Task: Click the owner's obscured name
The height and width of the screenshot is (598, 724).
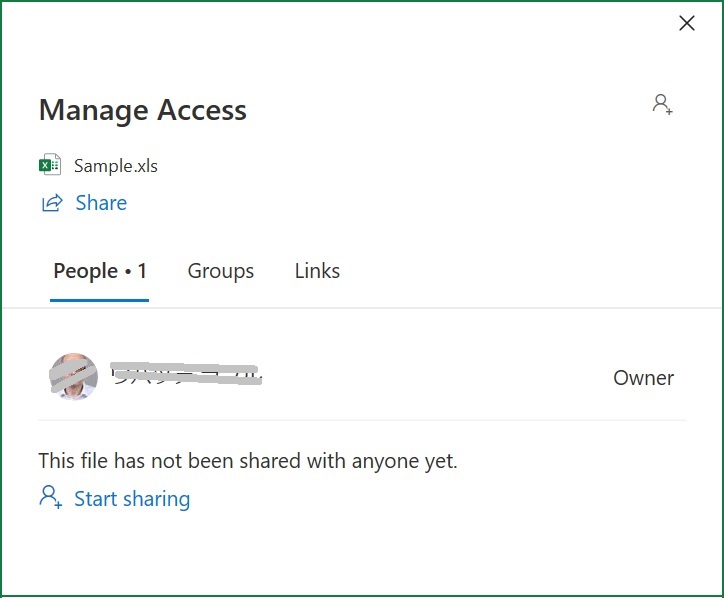Action: (x=186, y=374)
